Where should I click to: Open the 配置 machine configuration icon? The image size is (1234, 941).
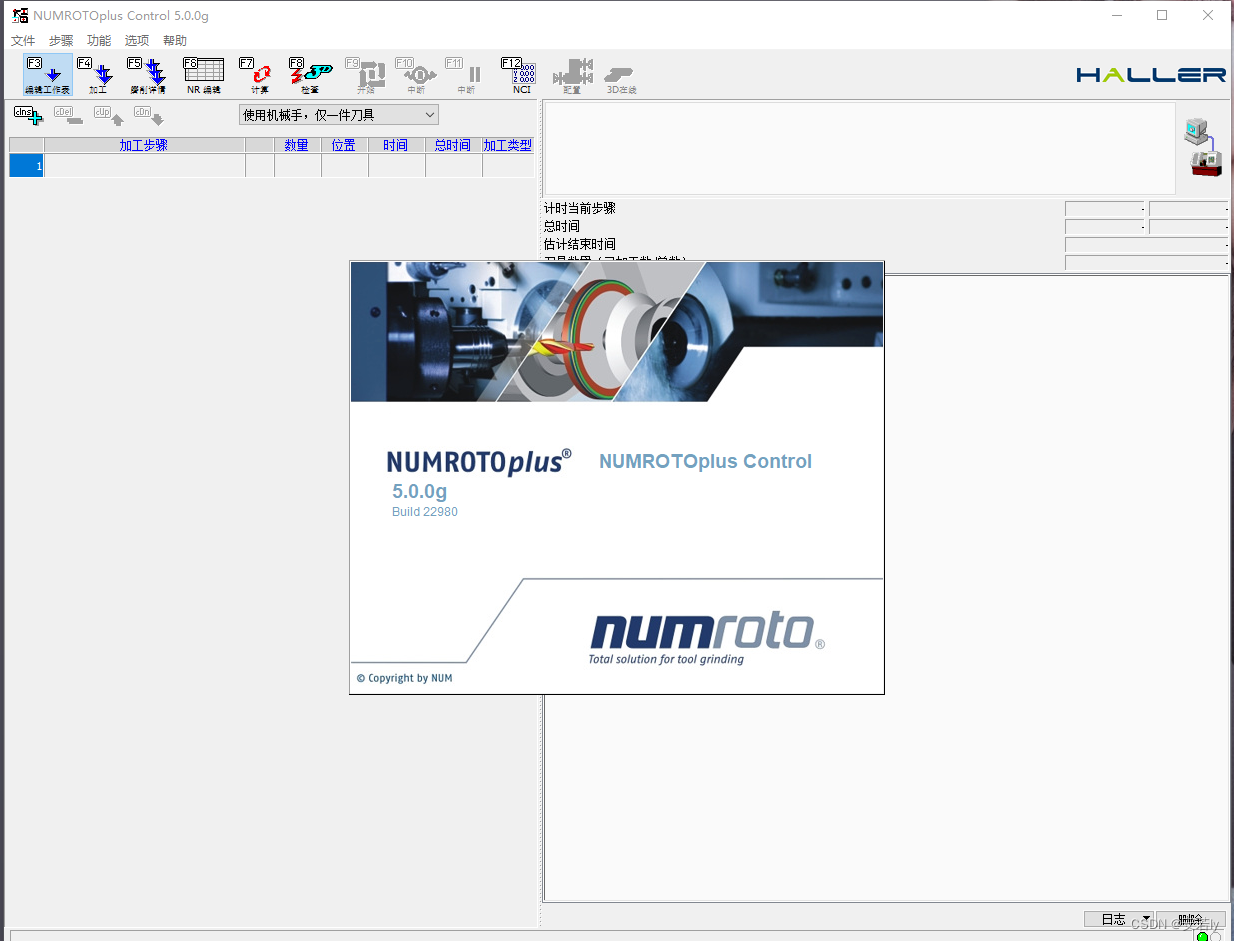coord(573,75)
